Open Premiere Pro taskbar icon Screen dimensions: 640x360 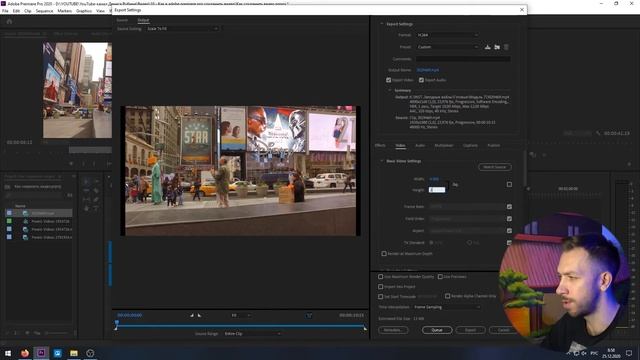pos(41,353)
